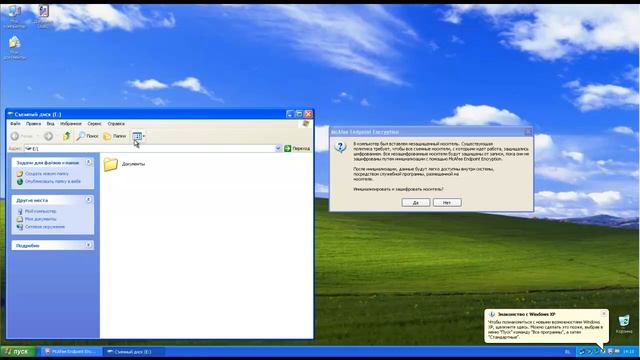This screenshot has width=640, height=360.
Task: Close the McAfee Endpoint Encryption dialog
Action: 528,131
